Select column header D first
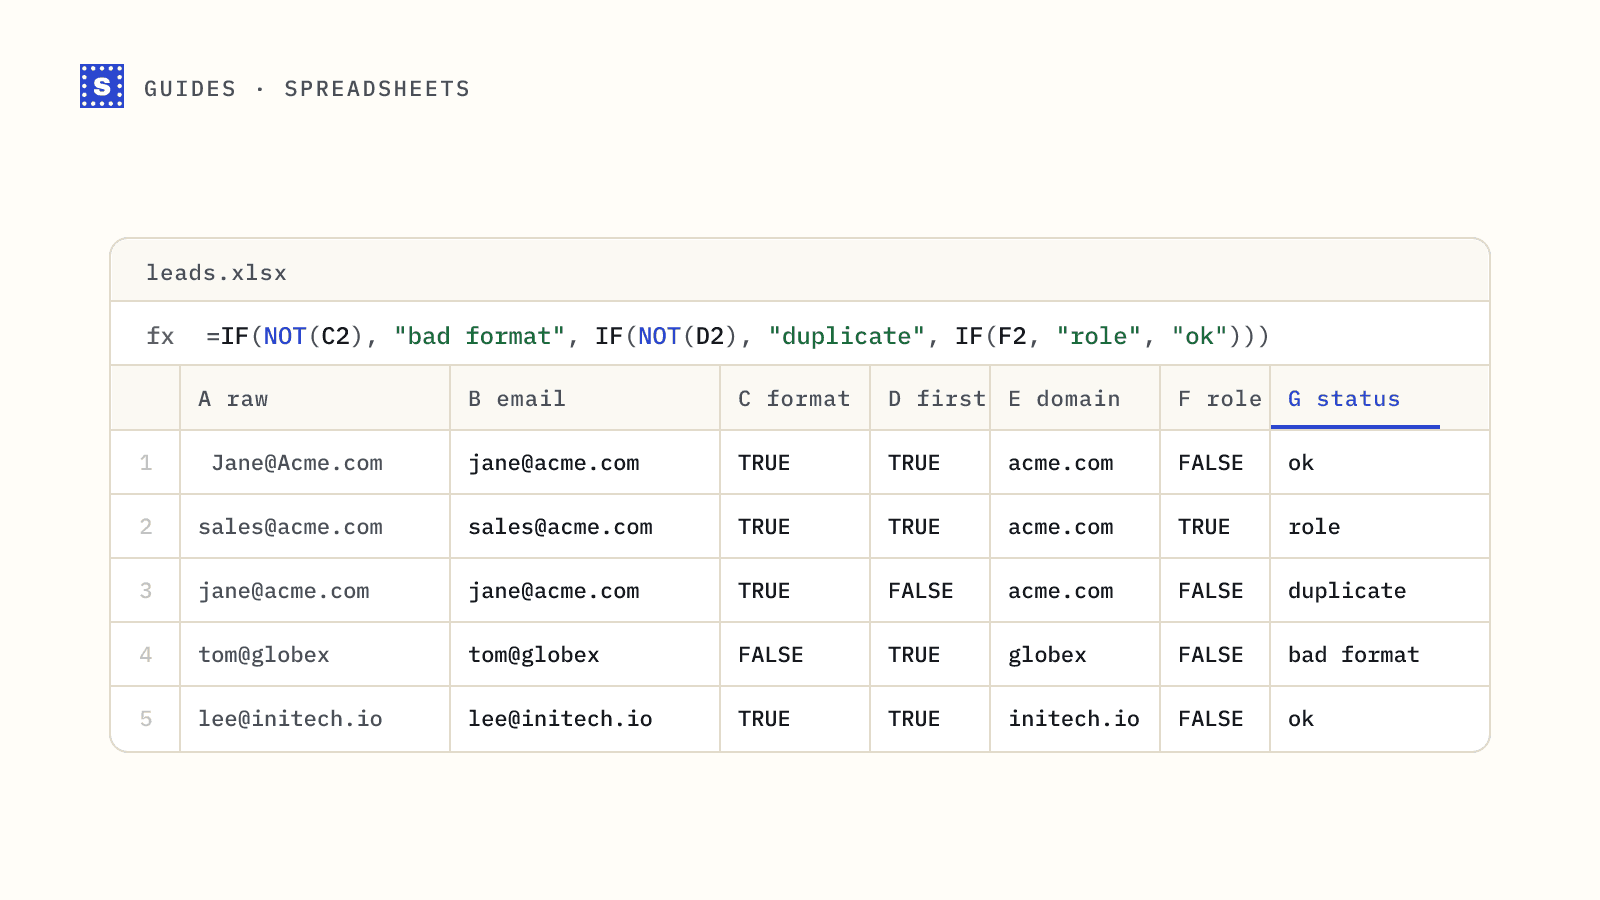Screen dimensions: 1600x900 click(930, 398)
